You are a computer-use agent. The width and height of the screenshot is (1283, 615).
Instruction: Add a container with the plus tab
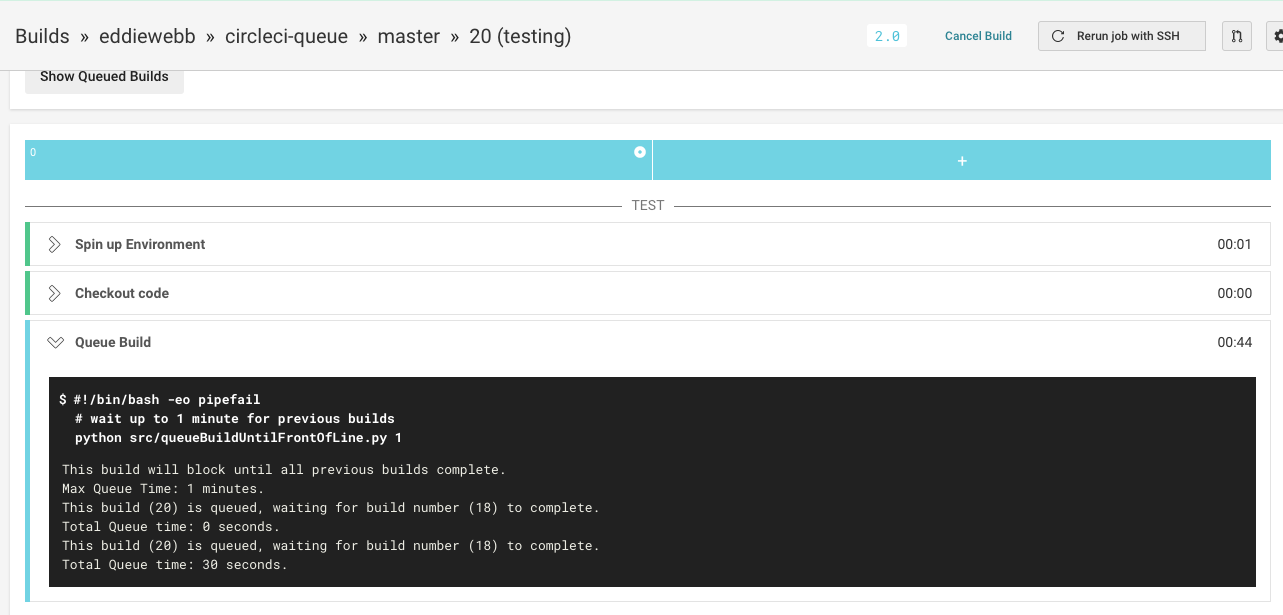tap(962, 160)
